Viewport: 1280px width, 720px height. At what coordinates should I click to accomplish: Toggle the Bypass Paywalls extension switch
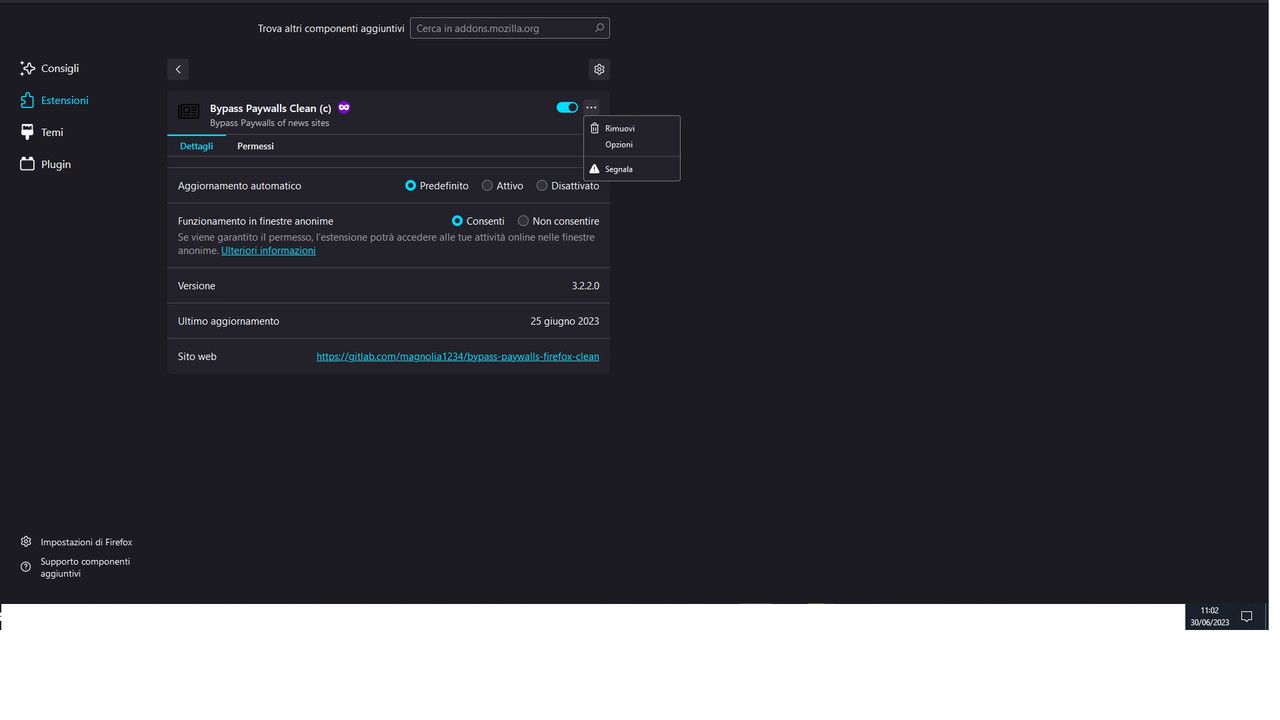pos(567,107)
